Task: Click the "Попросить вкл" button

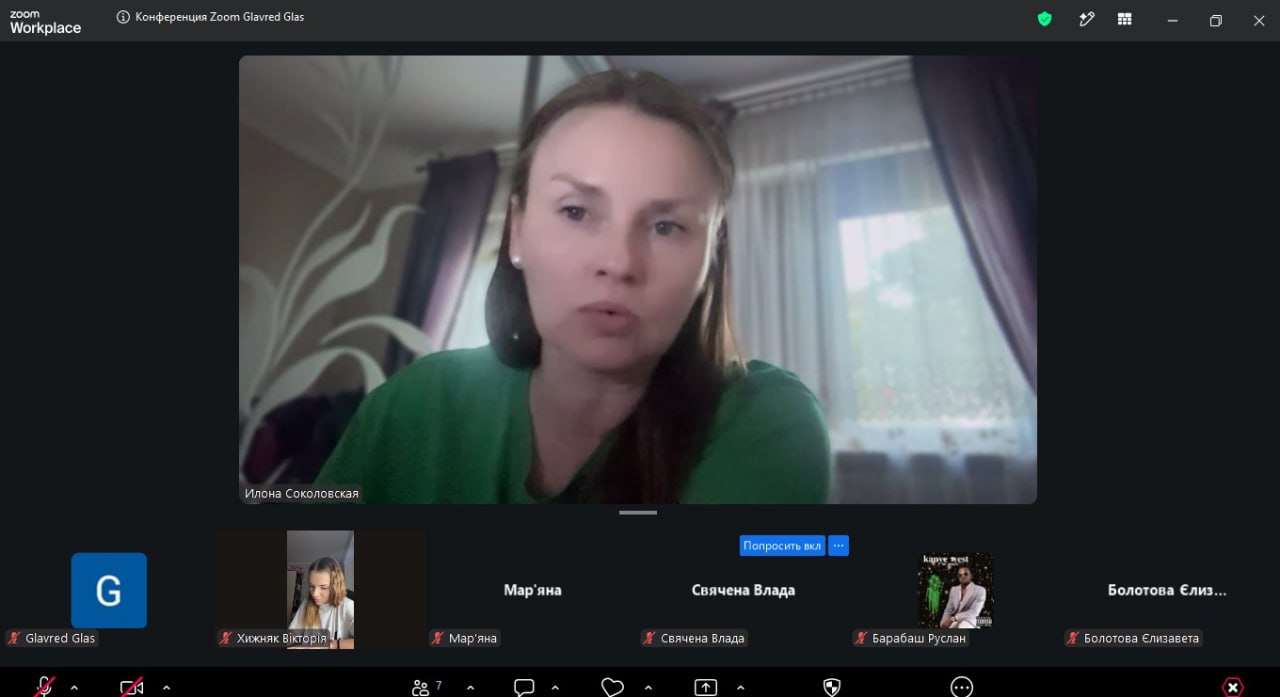Action: (x=782, y=546)
